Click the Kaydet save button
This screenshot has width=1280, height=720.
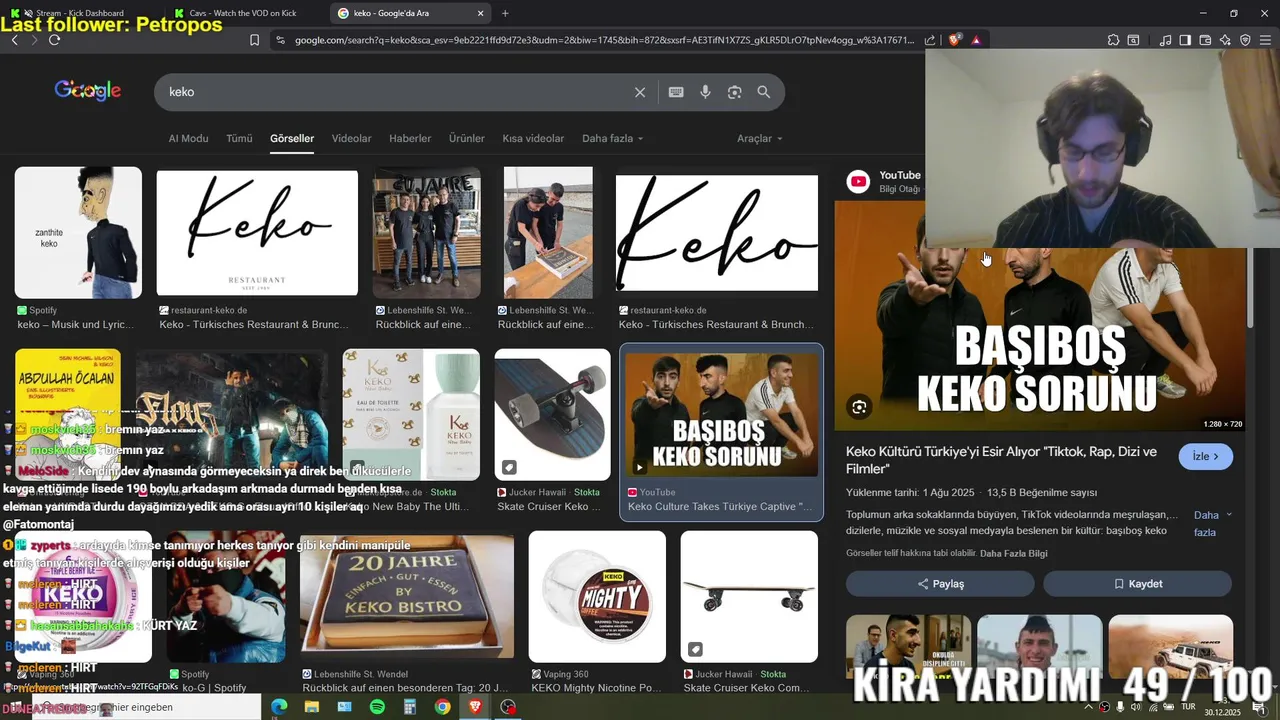(x=1137, y=584)
